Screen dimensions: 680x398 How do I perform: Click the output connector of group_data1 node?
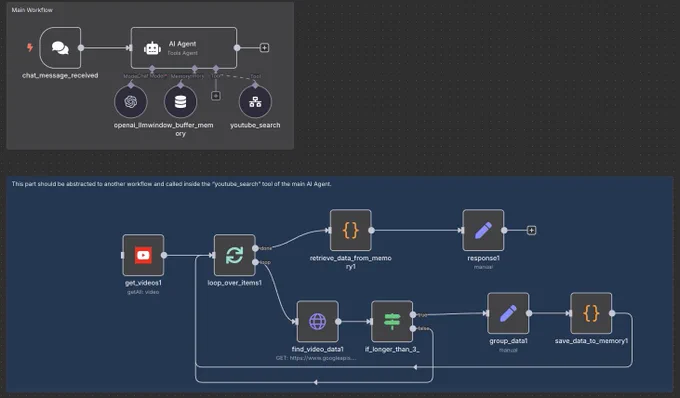tap(529, 313)
